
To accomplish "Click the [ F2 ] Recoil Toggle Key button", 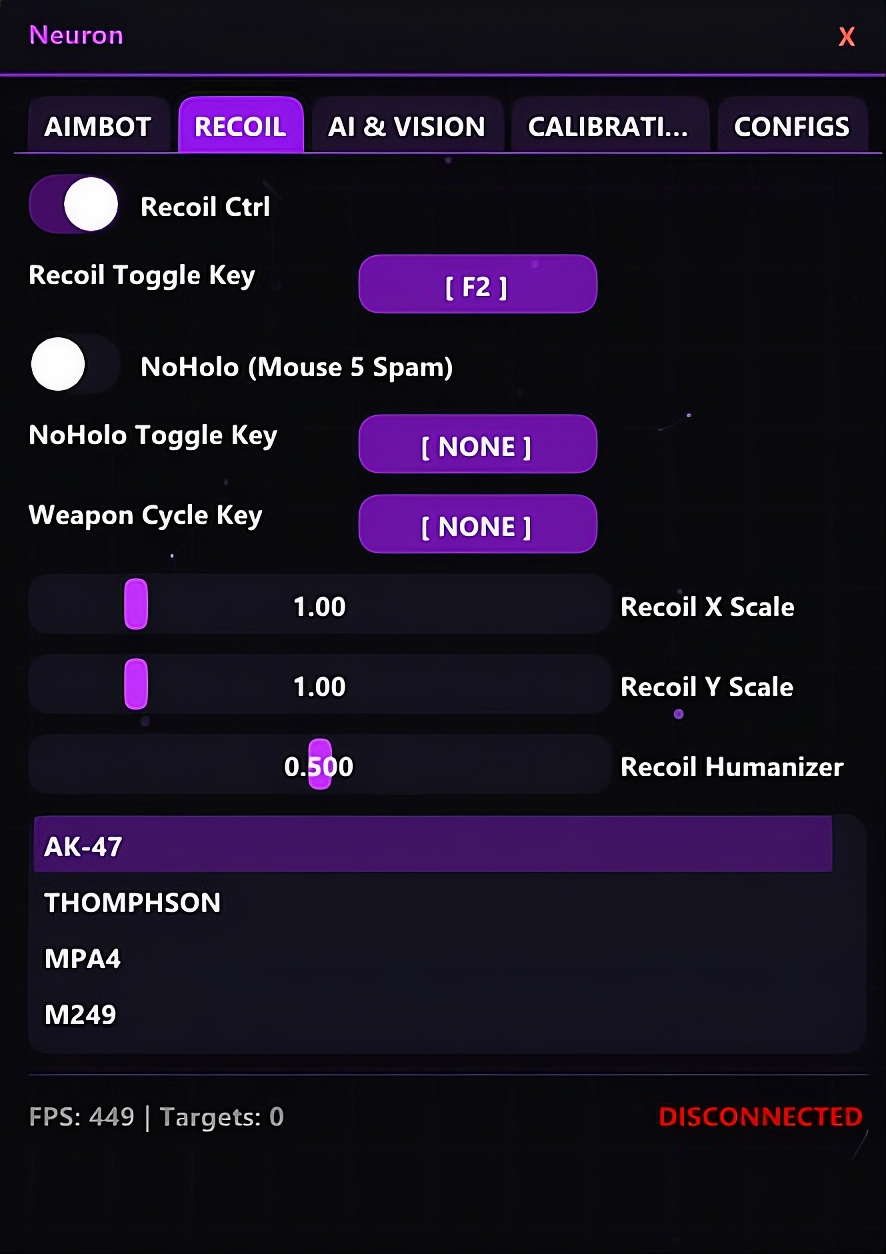I will tap(477, 285).
